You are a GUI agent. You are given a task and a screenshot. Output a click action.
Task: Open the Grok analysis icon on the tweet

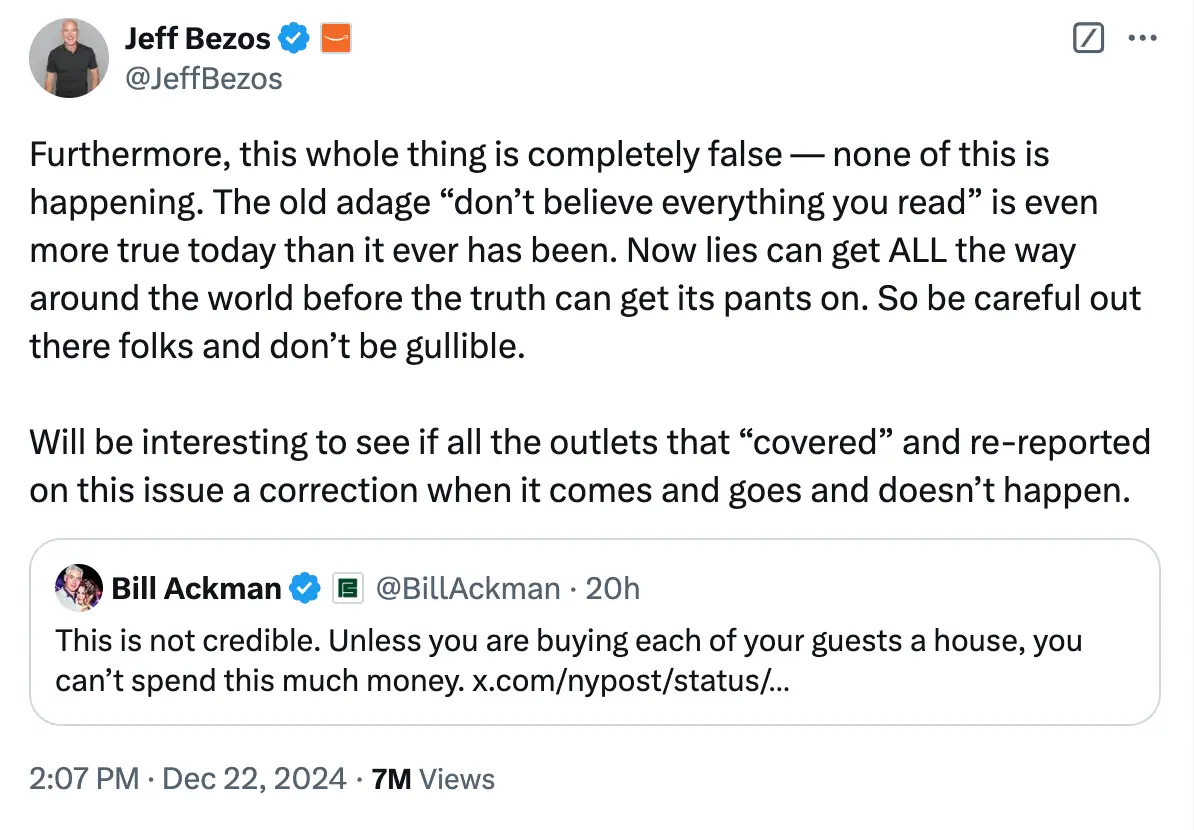[1087, 38]
